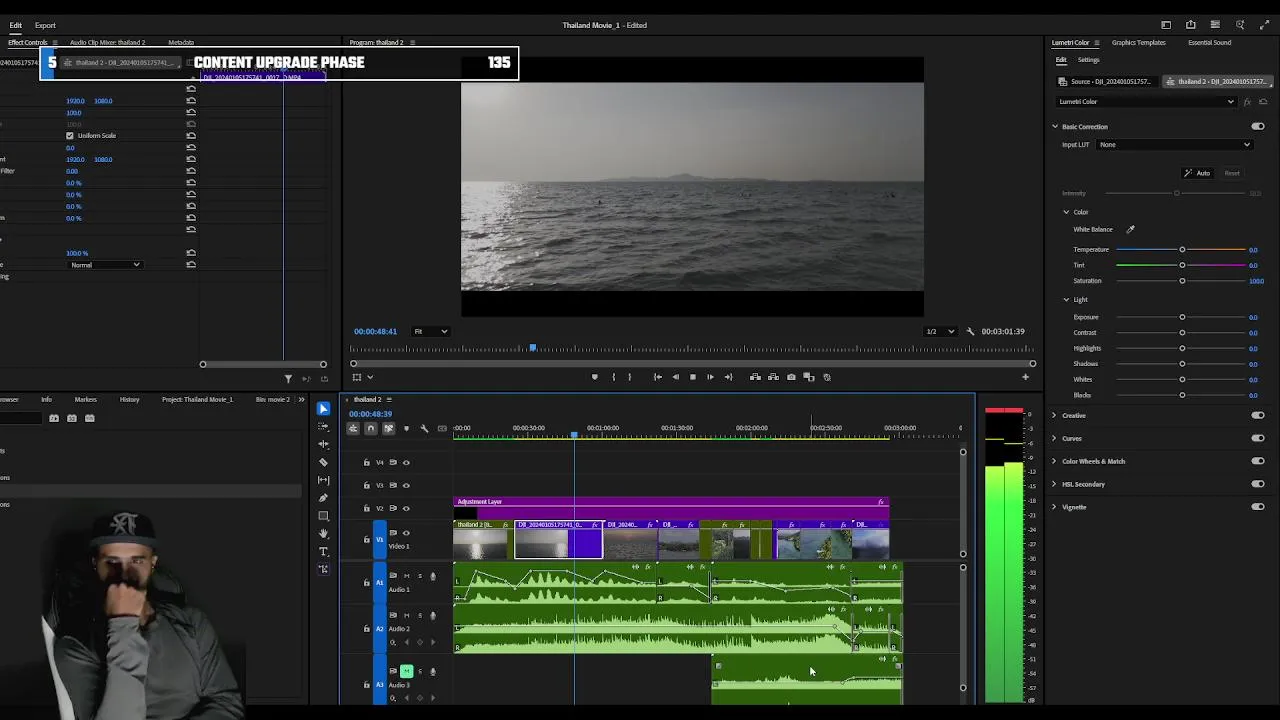Screen dimensions: 1280x720
Task: Open the Effect Controls filter icon
Action: click(x=288, y=379)
